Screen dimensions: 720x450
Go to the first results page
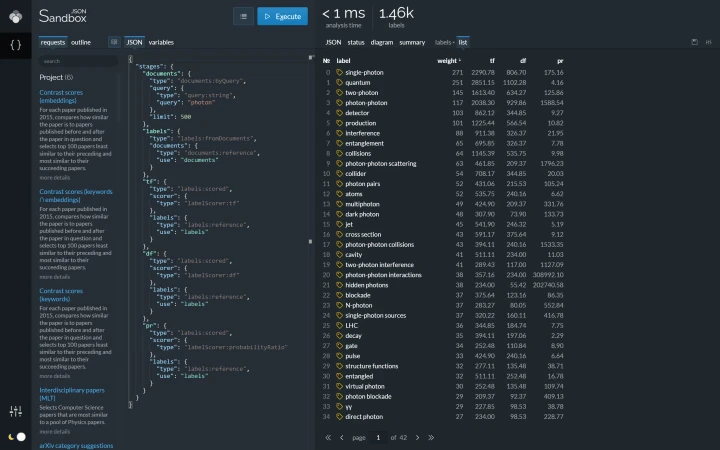328,438
